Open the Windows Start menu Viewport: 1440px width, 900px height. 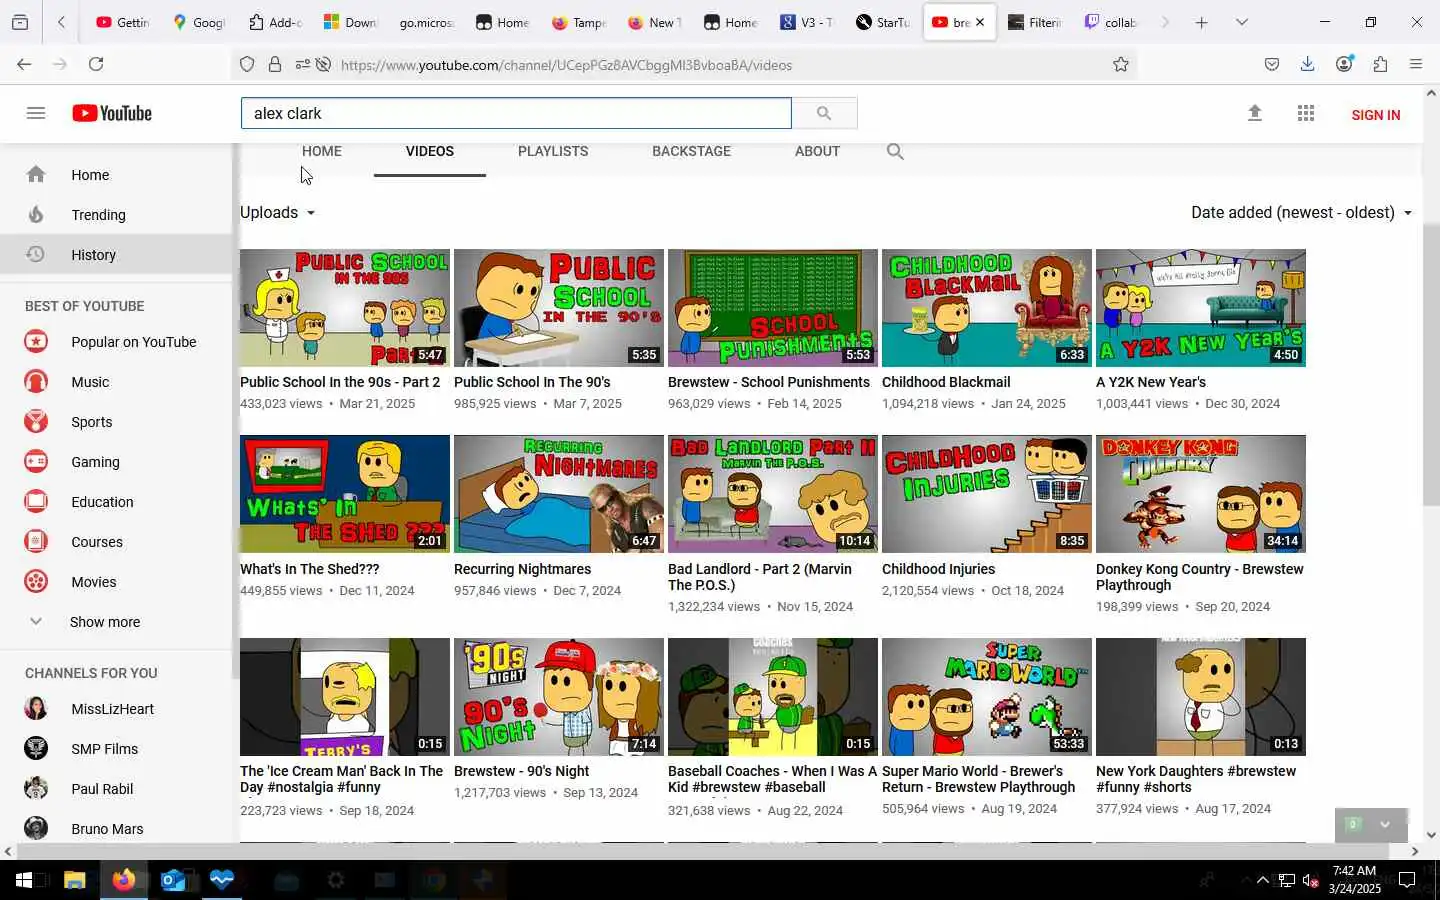coord(24,880)
